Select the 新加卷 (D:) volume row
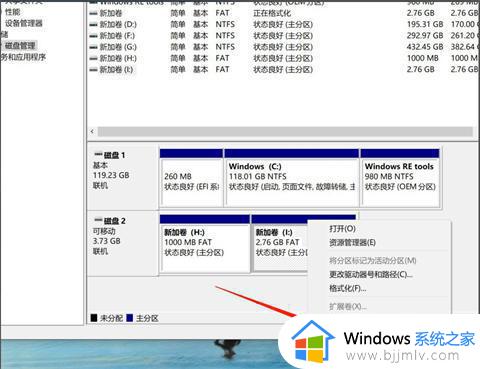 (283, 24)
